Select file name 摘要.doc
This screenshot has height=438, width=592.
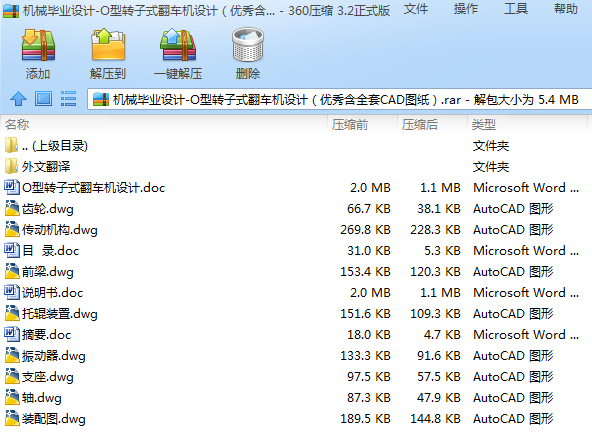pos(46,335)
